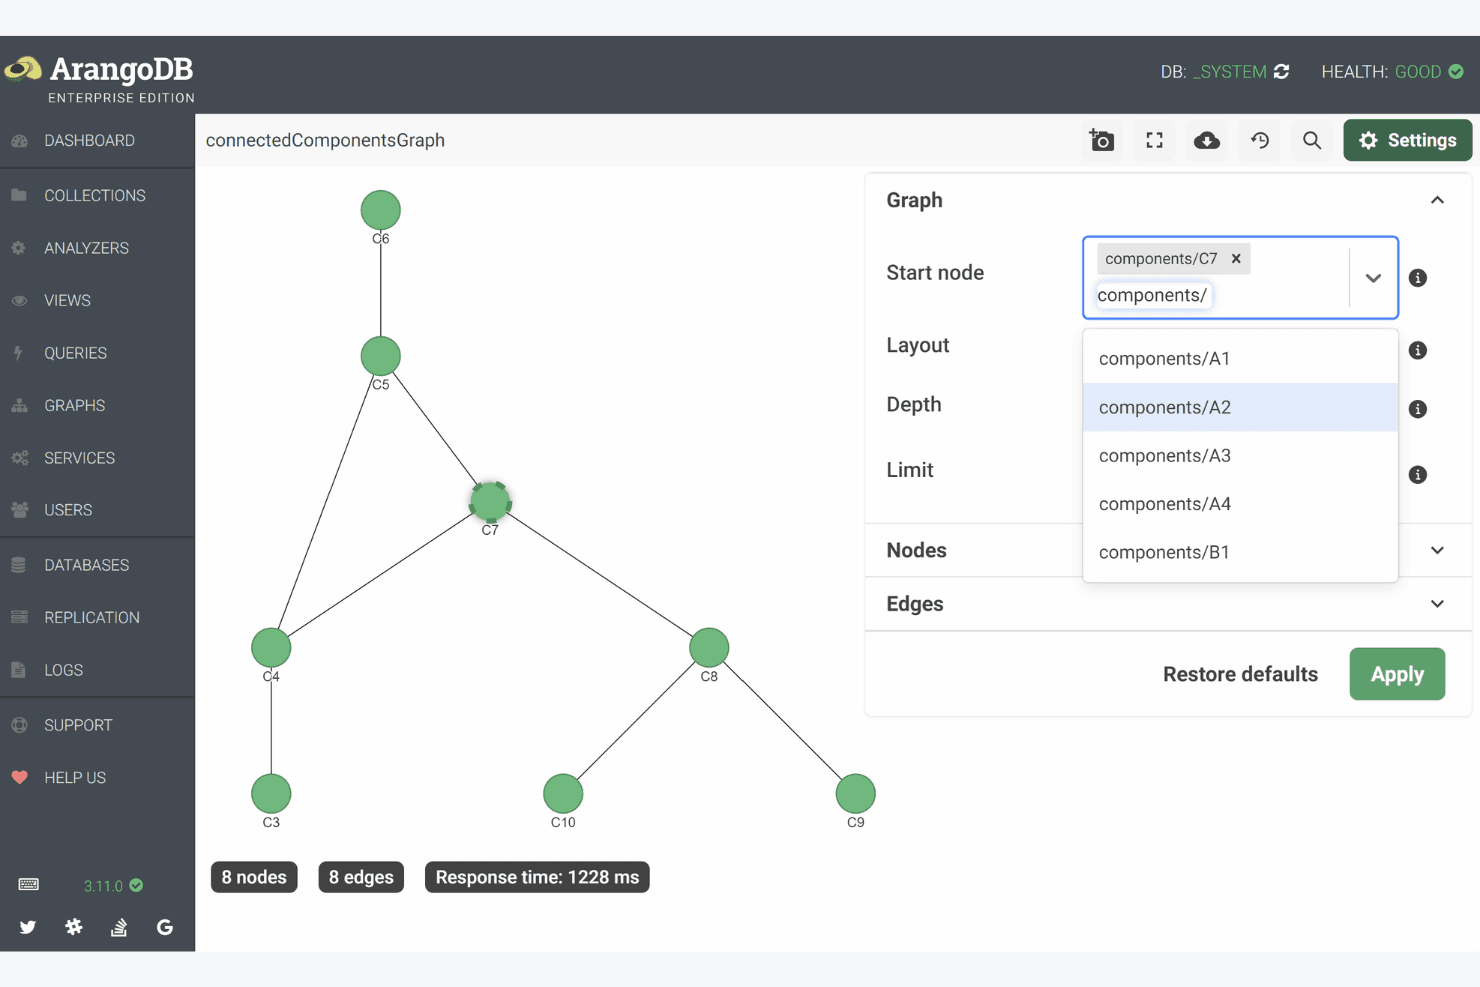Click the history reset icon
Viewport: 1480px width, 987px height.
[x=1260, y=140]
